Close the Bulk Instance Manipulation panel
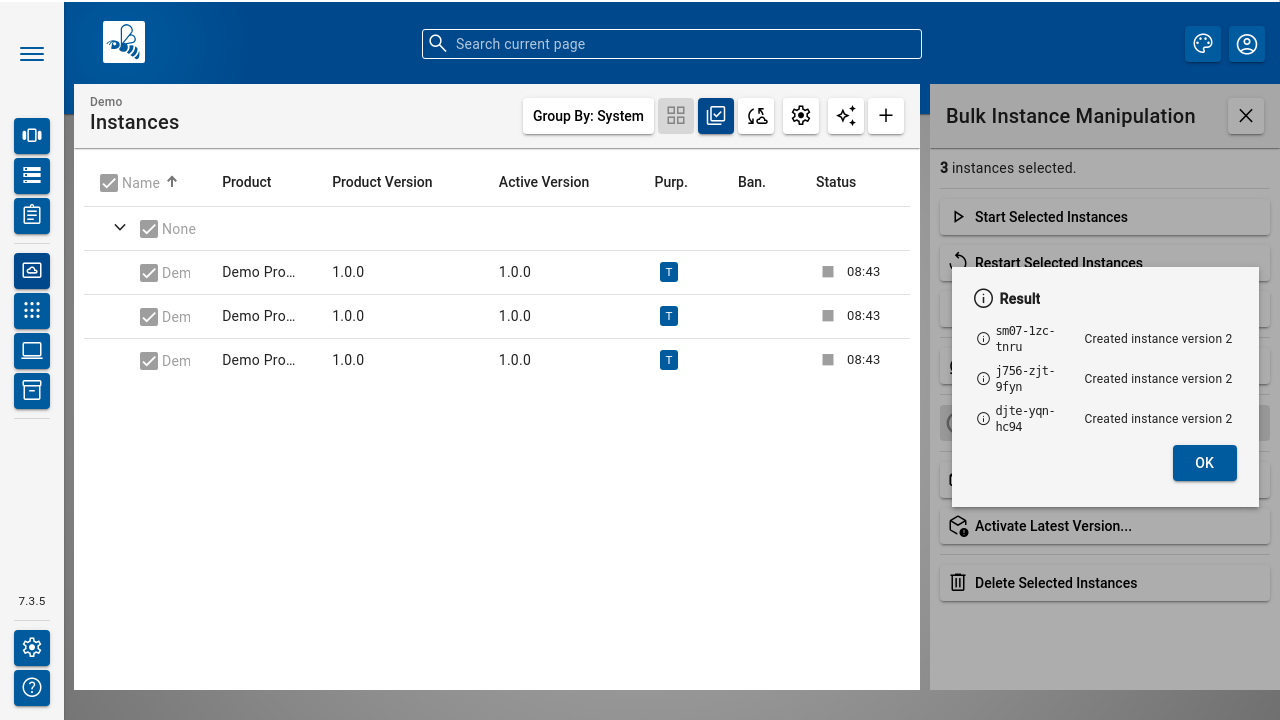Image resolution: width=1280 pixels, height=720 pixels. point(1246,116)
